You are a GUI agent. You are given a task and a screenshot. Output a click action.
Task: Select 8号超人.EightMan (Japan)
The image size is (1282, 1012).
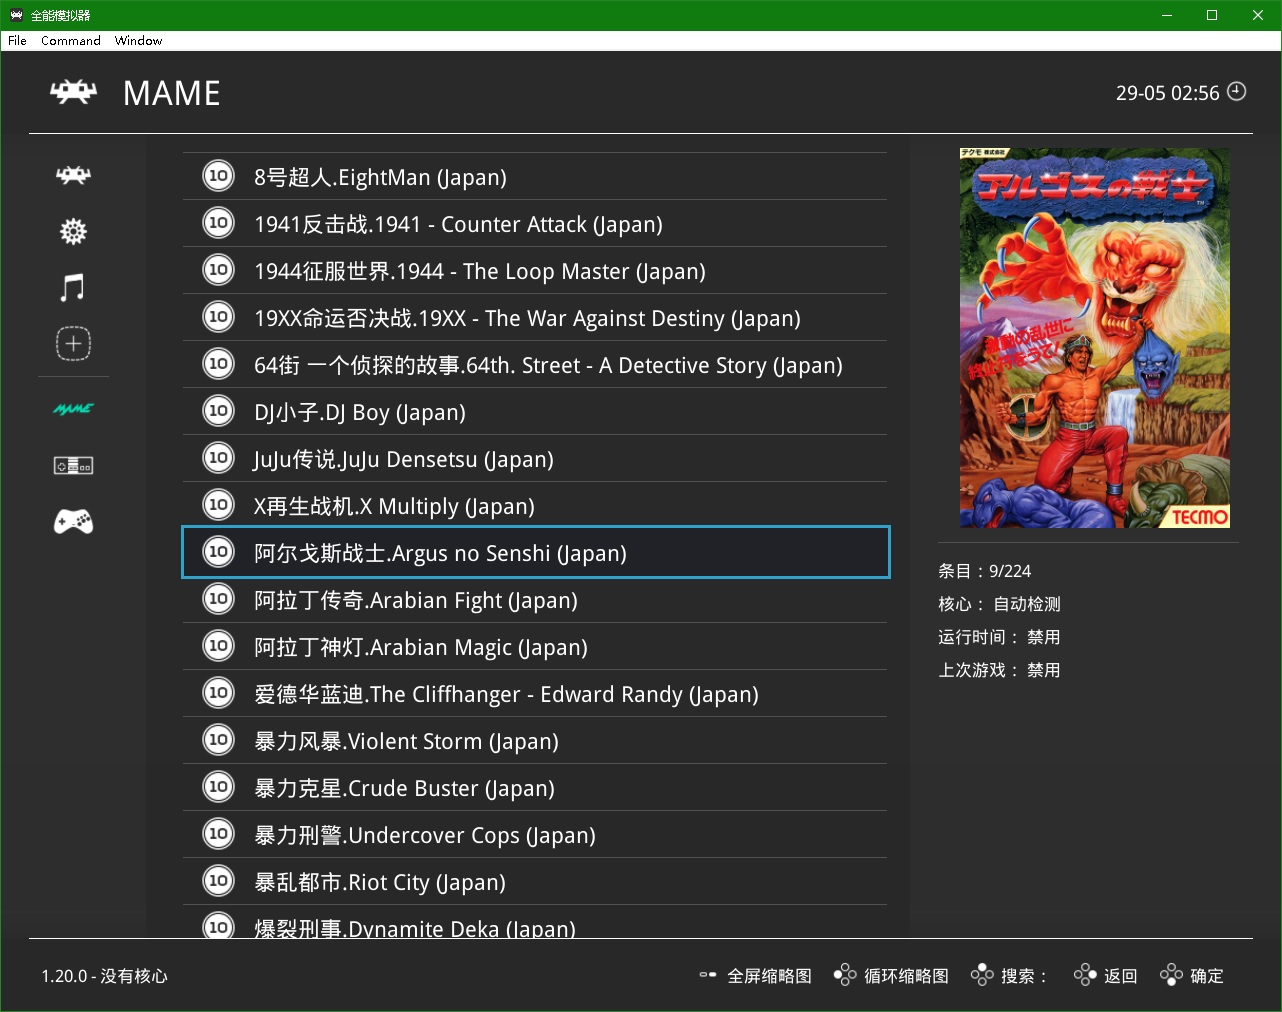tap(535, 176)
